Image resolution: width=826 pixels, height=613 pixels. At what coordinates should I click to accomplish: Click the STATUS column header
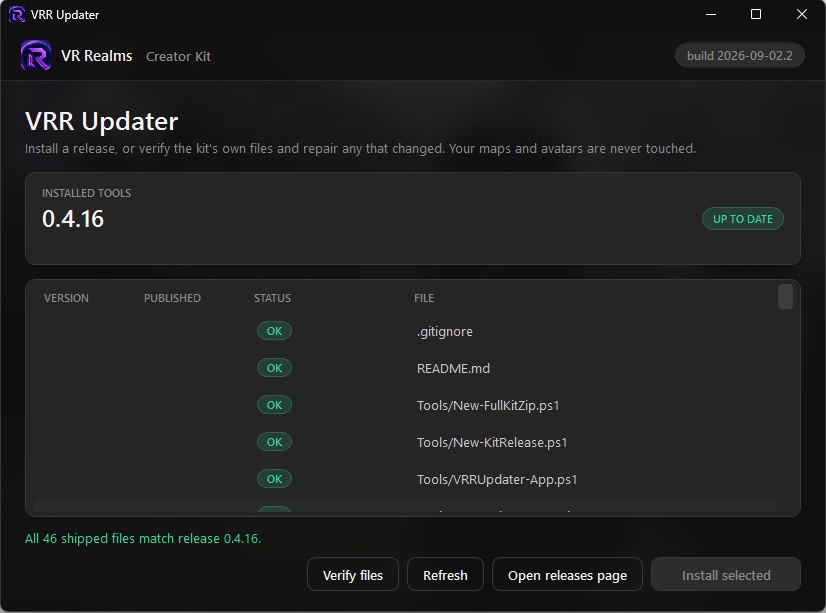(x=272, y=298)
